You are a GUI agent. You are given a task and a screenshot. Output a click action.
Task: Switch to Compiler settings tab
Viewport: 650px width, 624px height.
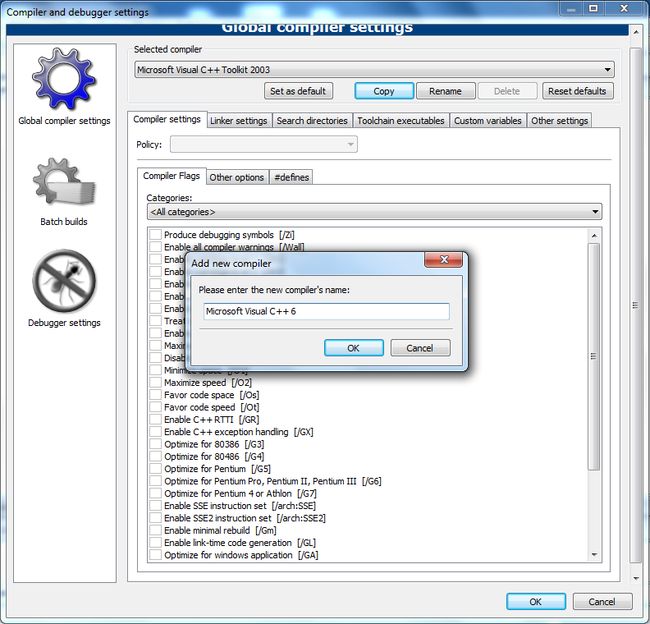pyautogui.click(x=167, y=119)
